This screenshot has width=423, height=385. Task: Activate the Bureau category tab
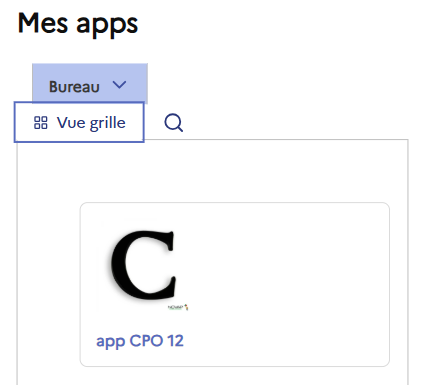pyautogui.click(x=90, y=83)
